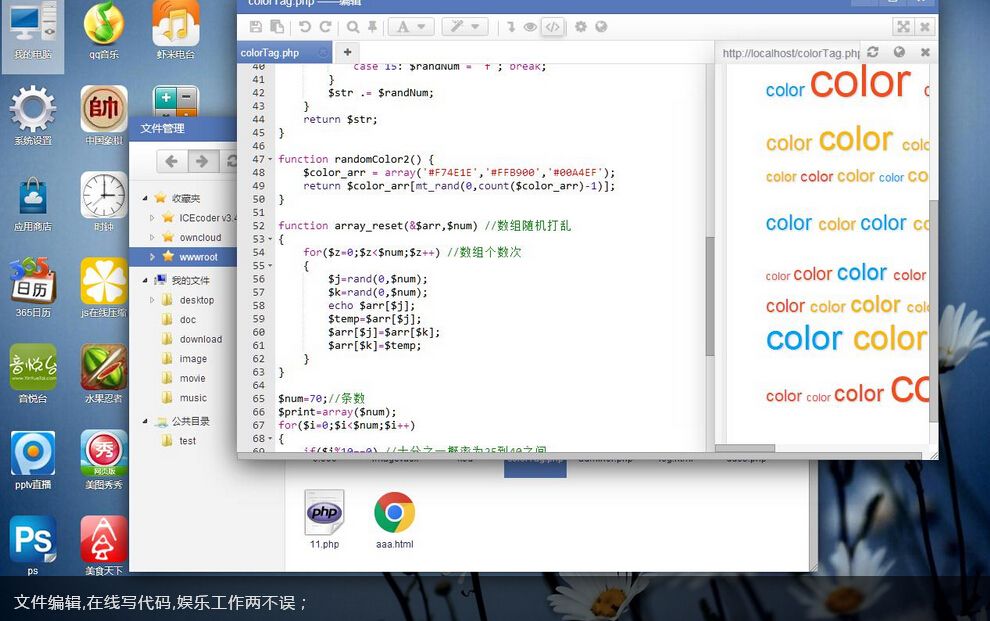Toggle the code view button in toolbar
The width and height of the screenshot is (990, 621).
click(x=552, y=27)
